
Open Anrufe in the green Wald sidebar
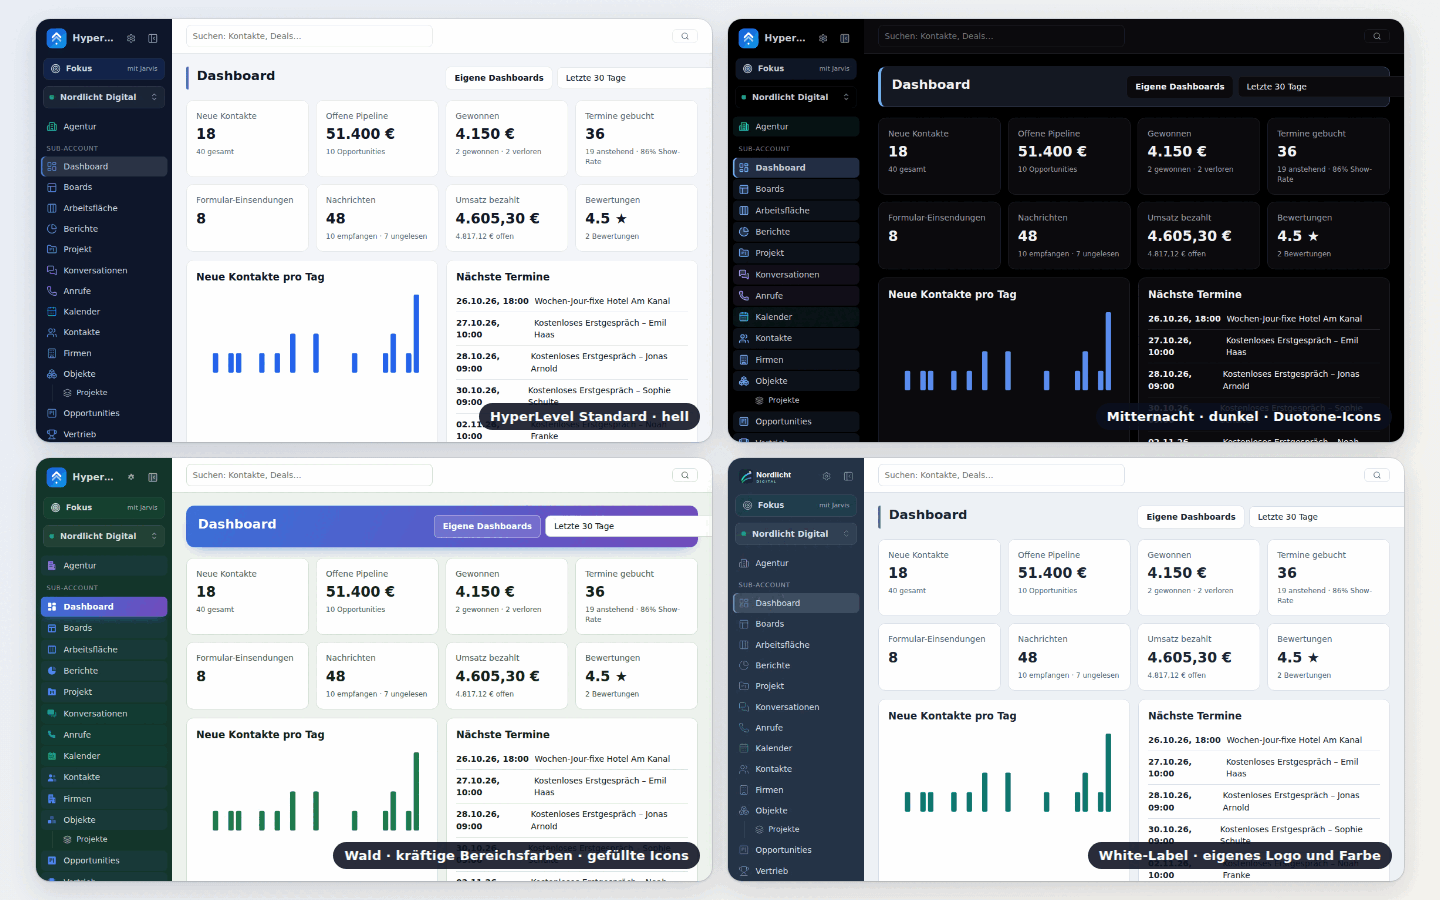pos(104,735)
